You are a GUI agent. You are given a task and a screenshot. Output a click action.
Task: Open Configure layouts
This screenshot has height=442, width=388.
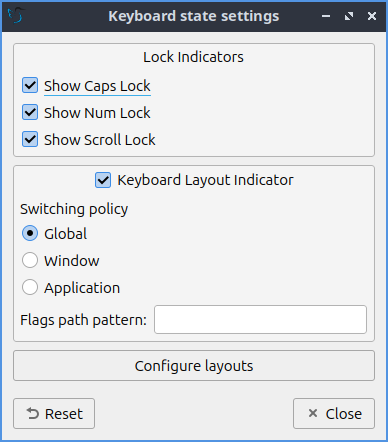(194, 365)
